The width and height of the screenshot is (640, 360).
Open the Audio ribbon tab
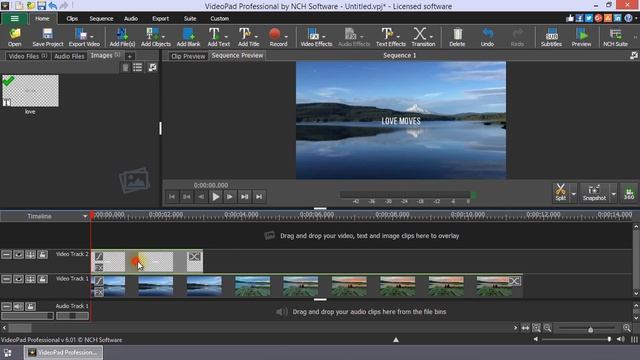(x=131, y=18)
